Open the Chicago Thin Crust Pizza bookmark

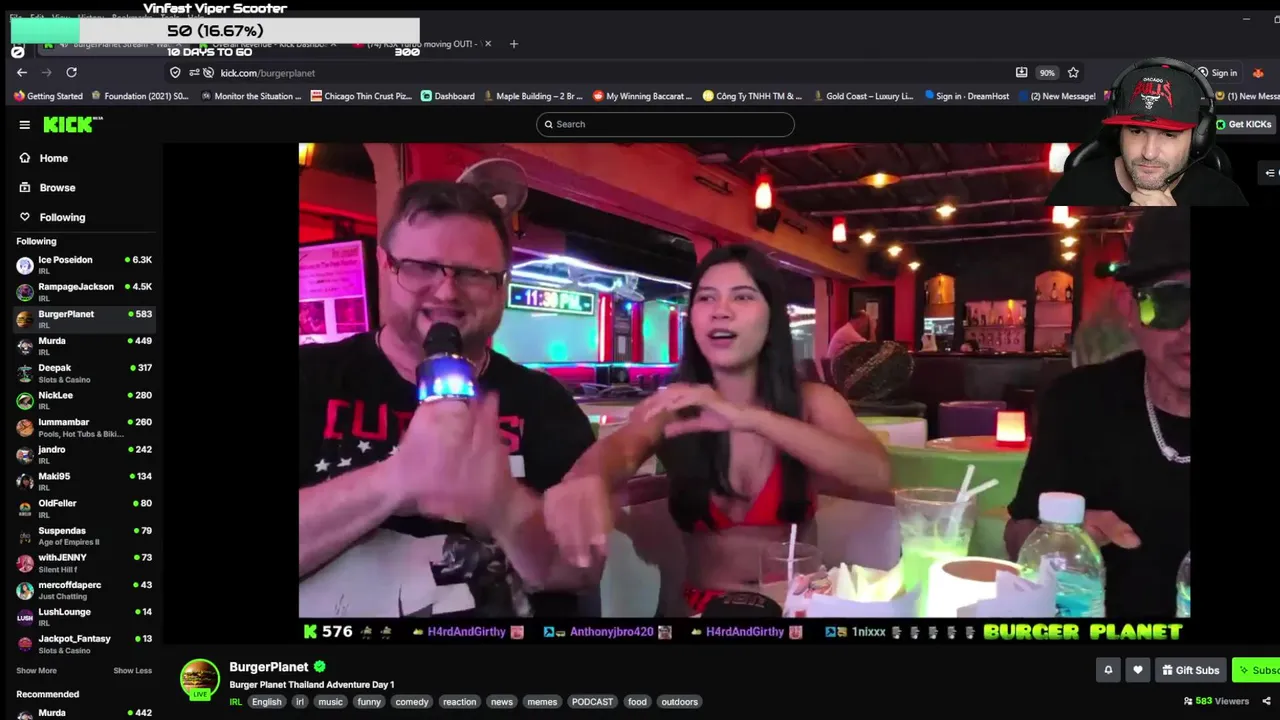tap(361, 96)
